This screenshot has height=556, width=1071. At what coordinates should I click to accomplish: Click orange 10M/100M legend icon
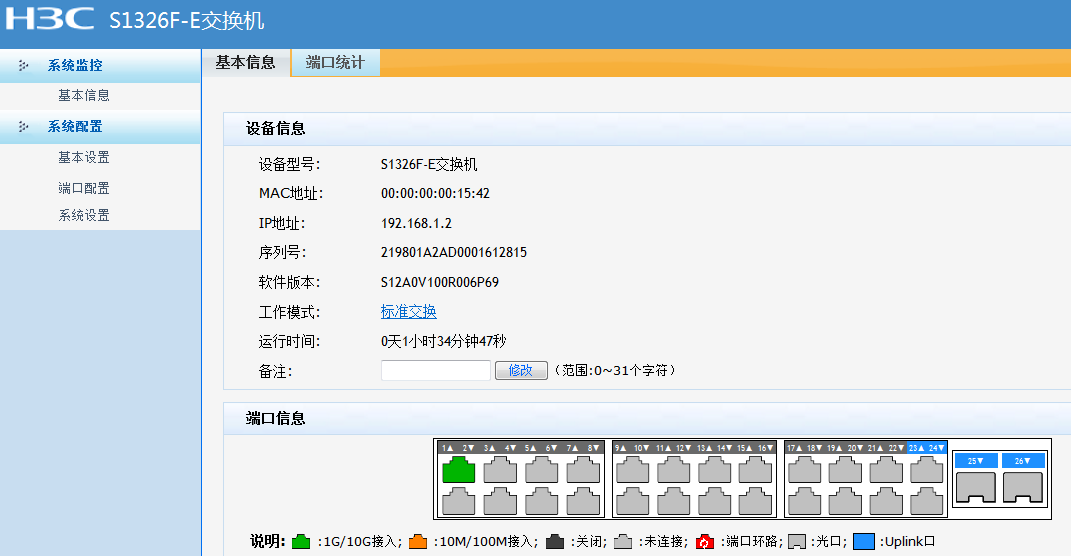pyautogui.click(x=418, y=542)
